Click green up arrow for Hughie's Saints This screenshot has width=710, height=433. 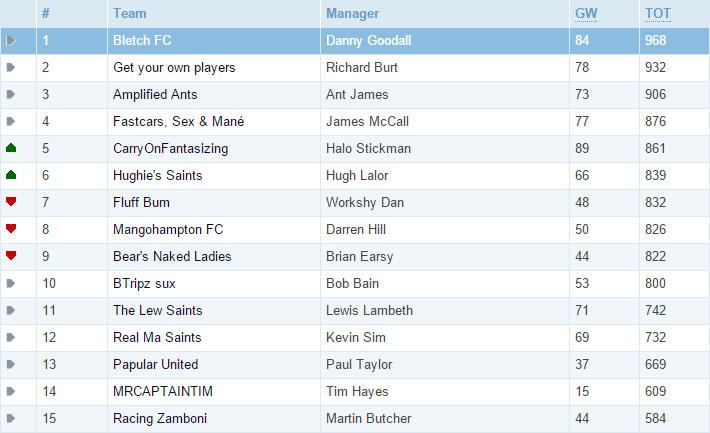pyautogui.click(x=11, y=175)
